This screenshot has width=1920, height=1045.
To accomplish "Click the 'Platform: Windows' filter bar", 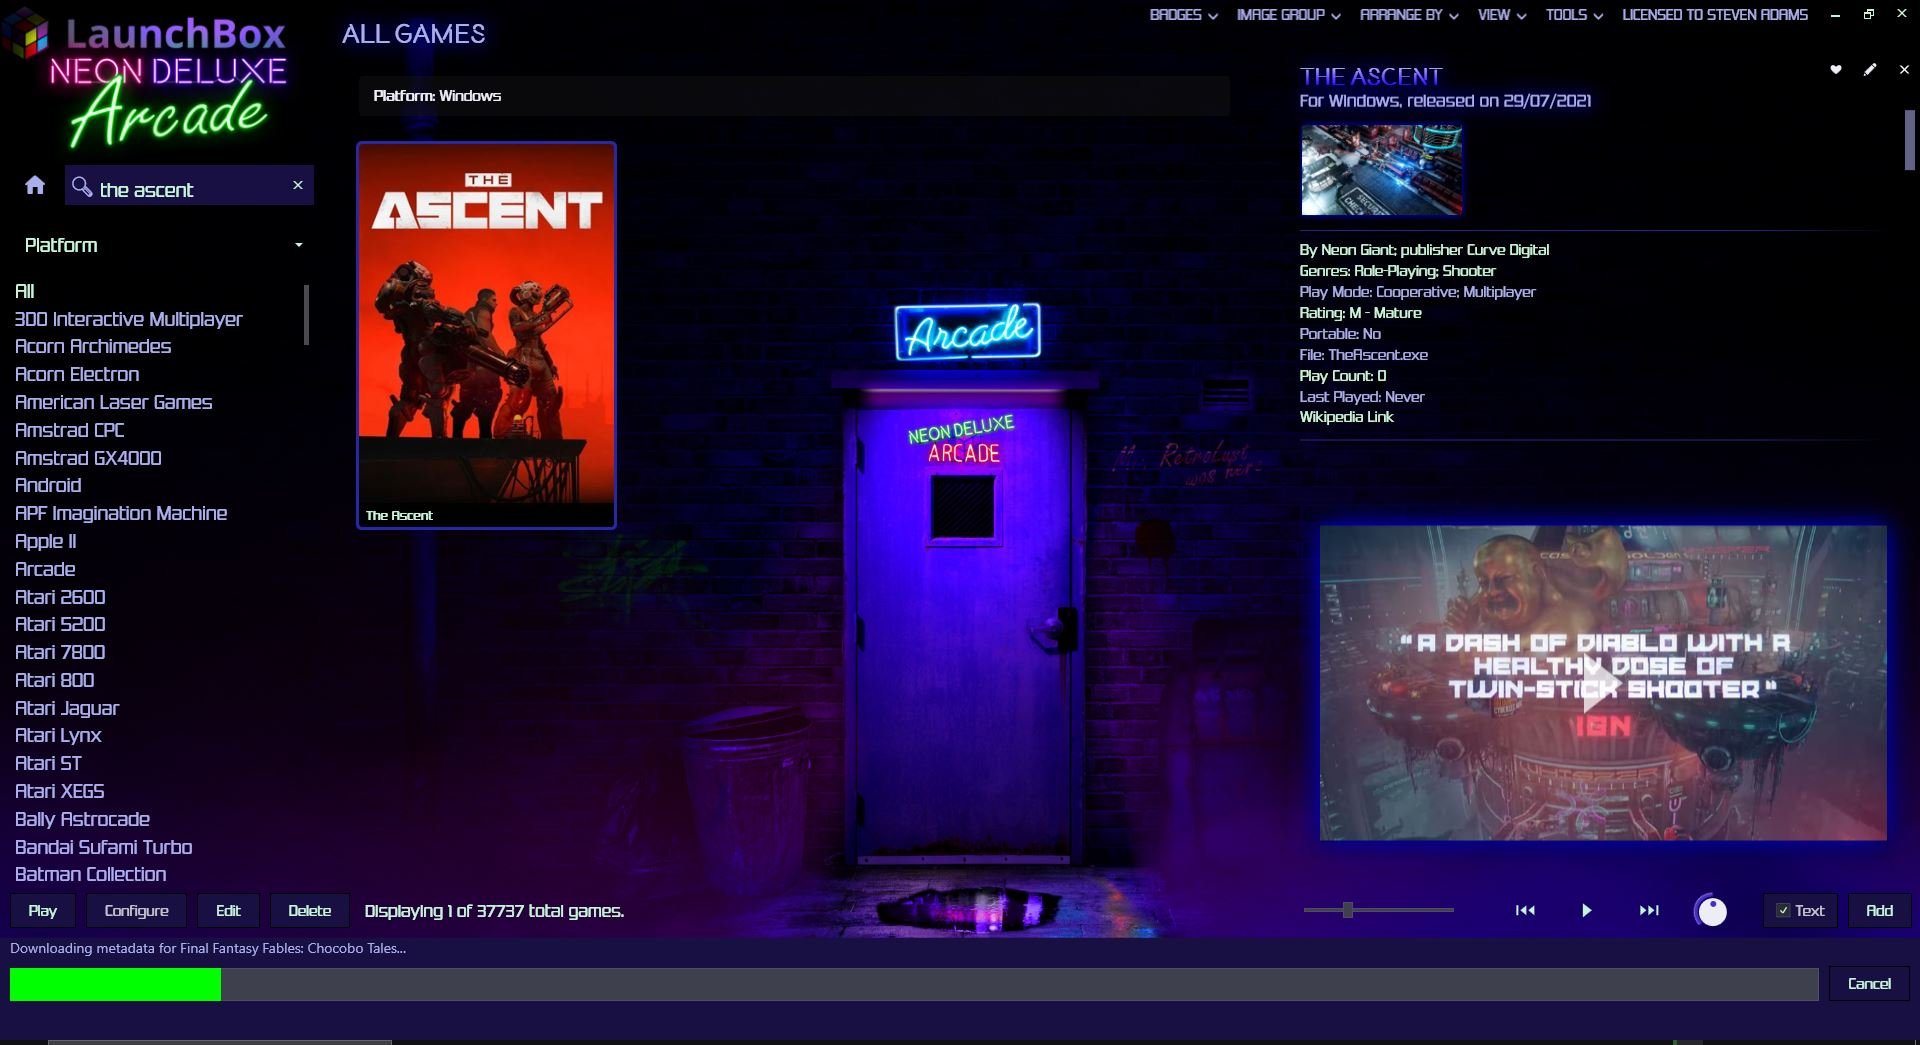I will [794, 96].
